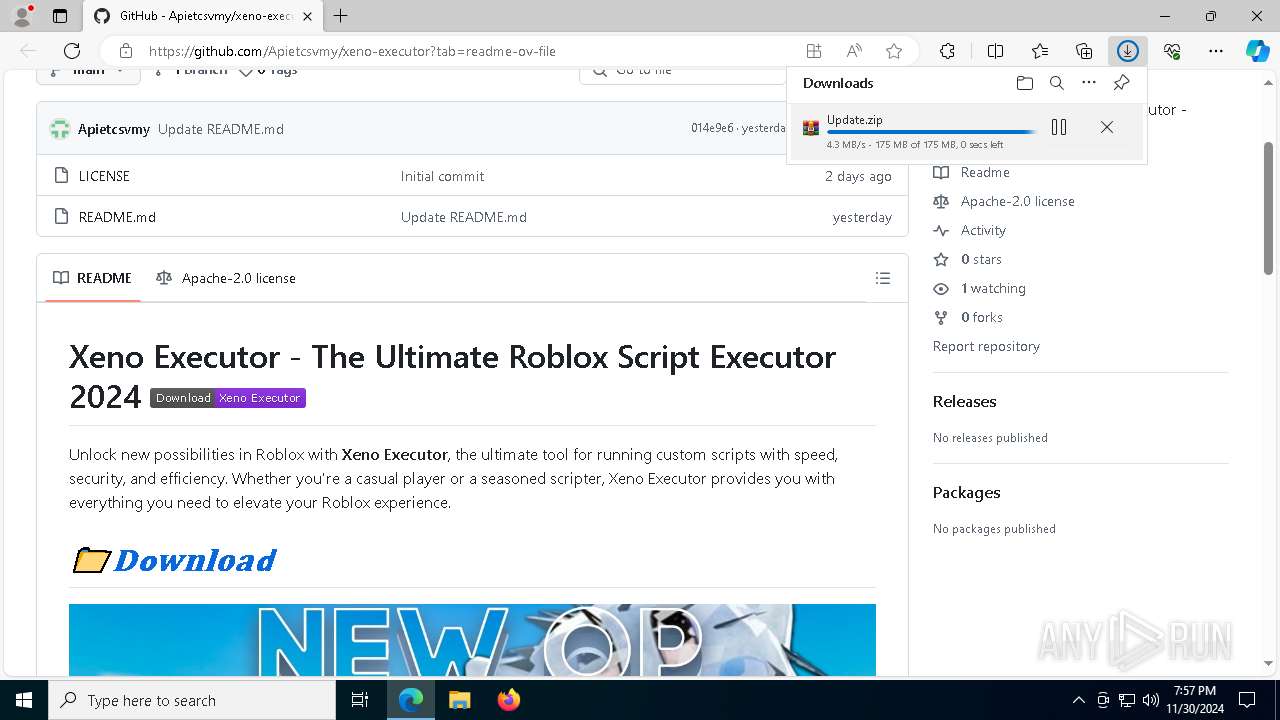Close the GitHub xeno-executor tab
The width and height of the screenshot is (1280, 720).
[307, 16]
